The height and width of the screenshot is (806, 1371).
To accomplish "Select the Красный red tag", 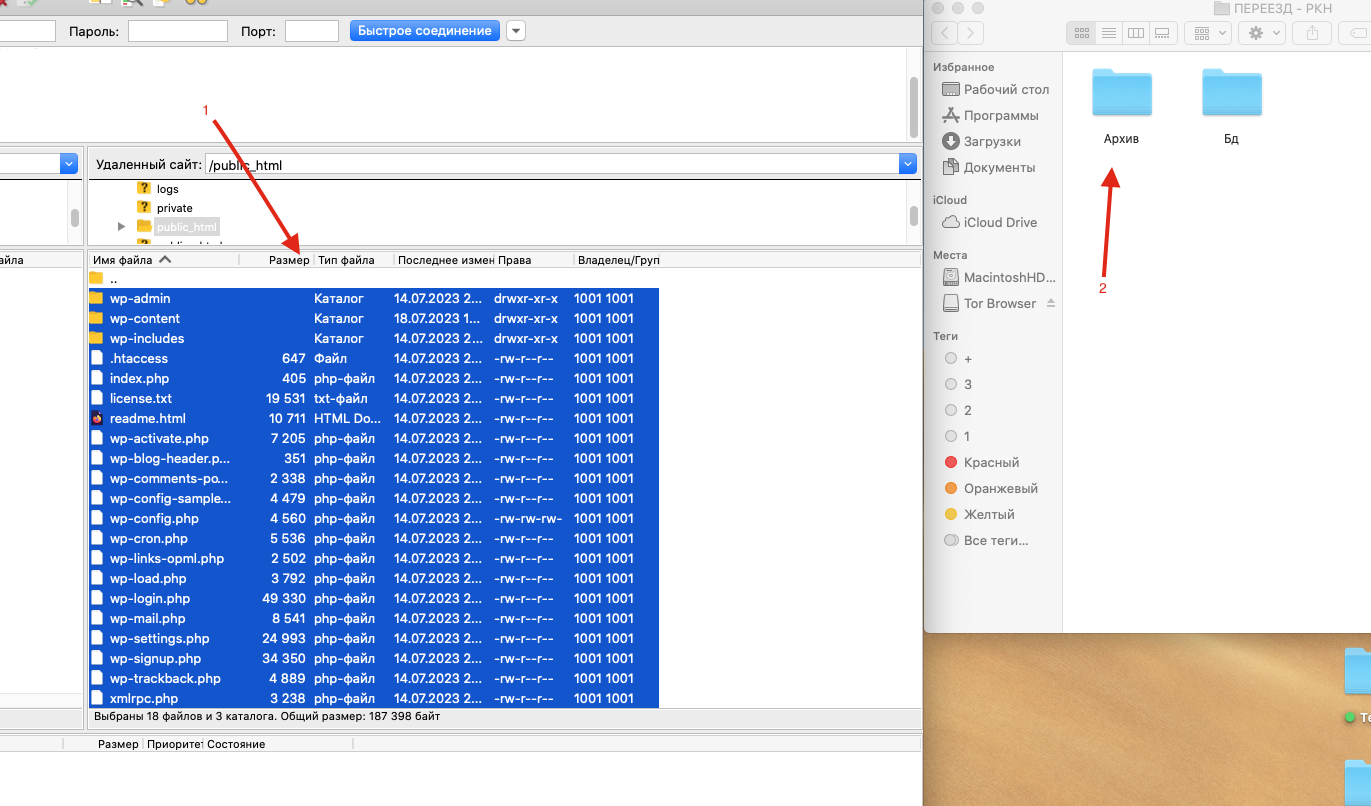I will click(981, 462).
